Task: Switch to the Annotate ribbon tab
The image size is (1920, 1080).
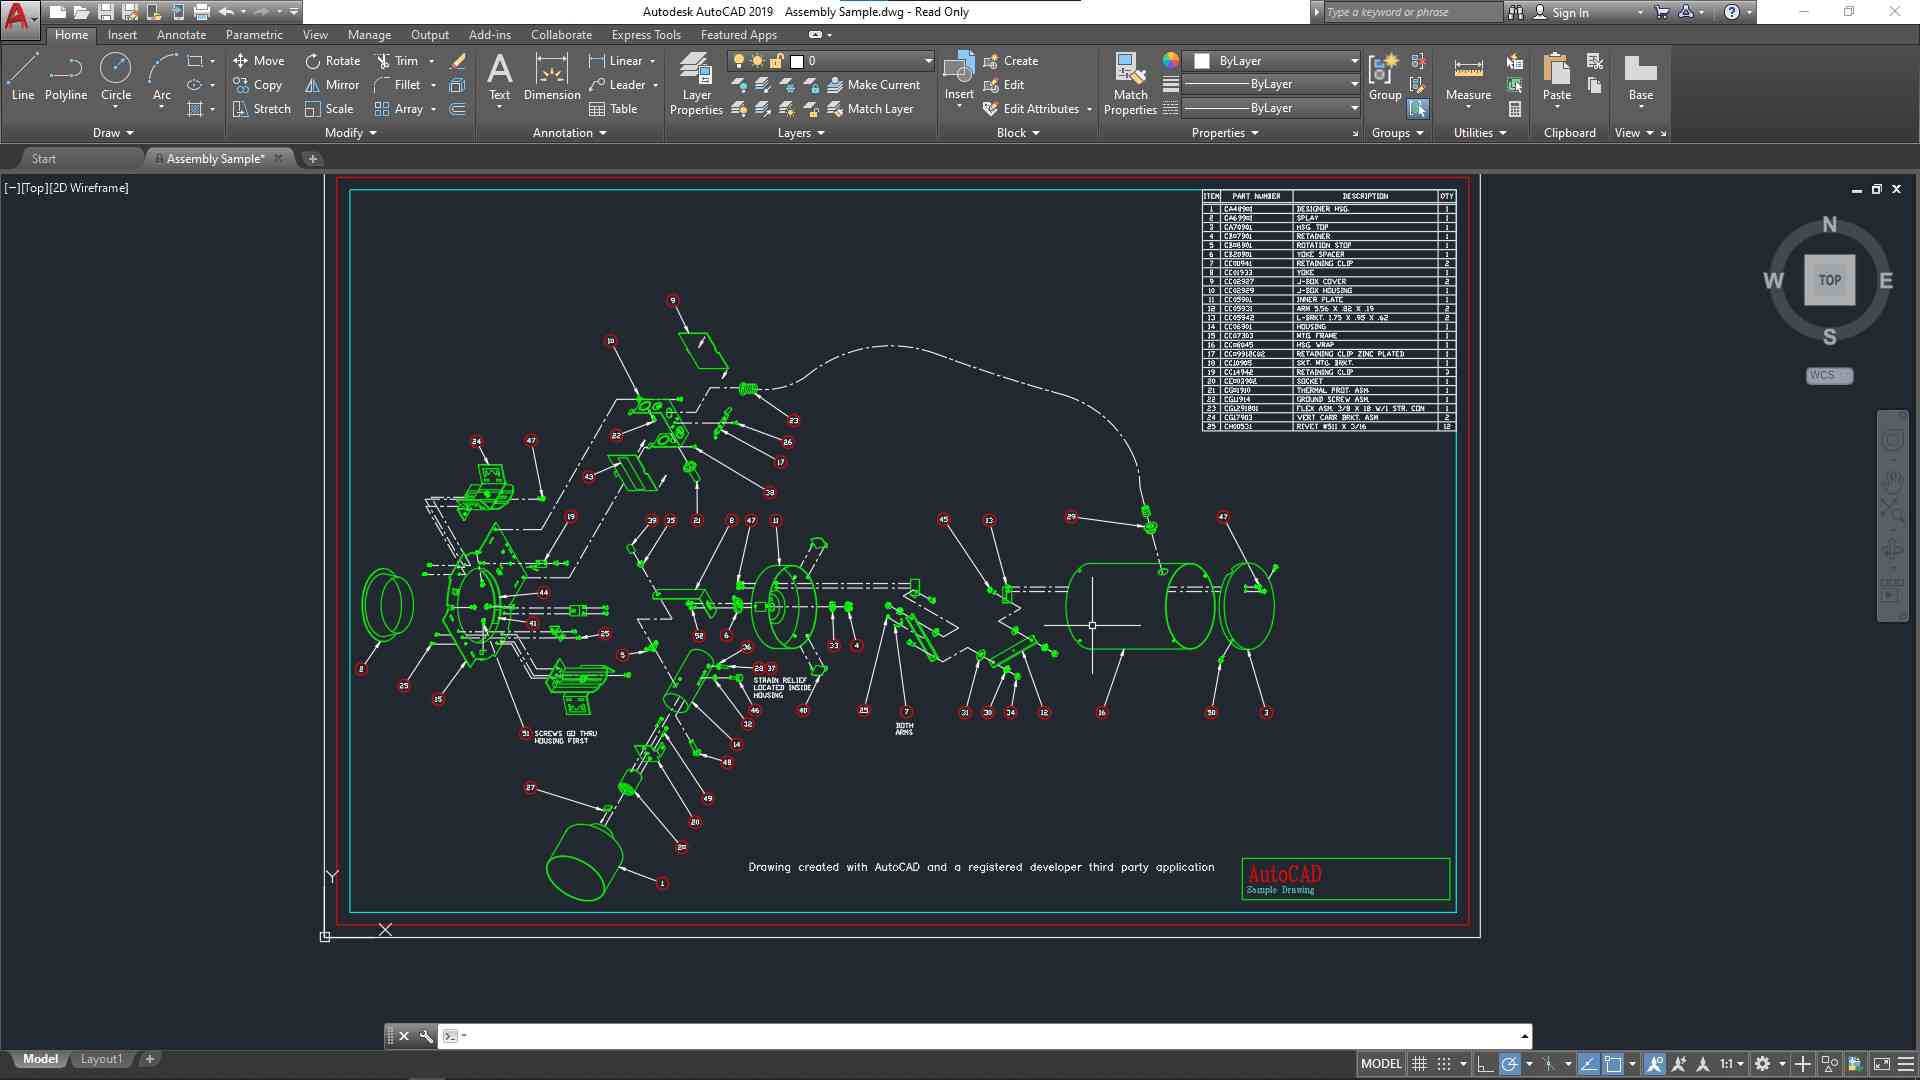Action: tap(181, 35)
